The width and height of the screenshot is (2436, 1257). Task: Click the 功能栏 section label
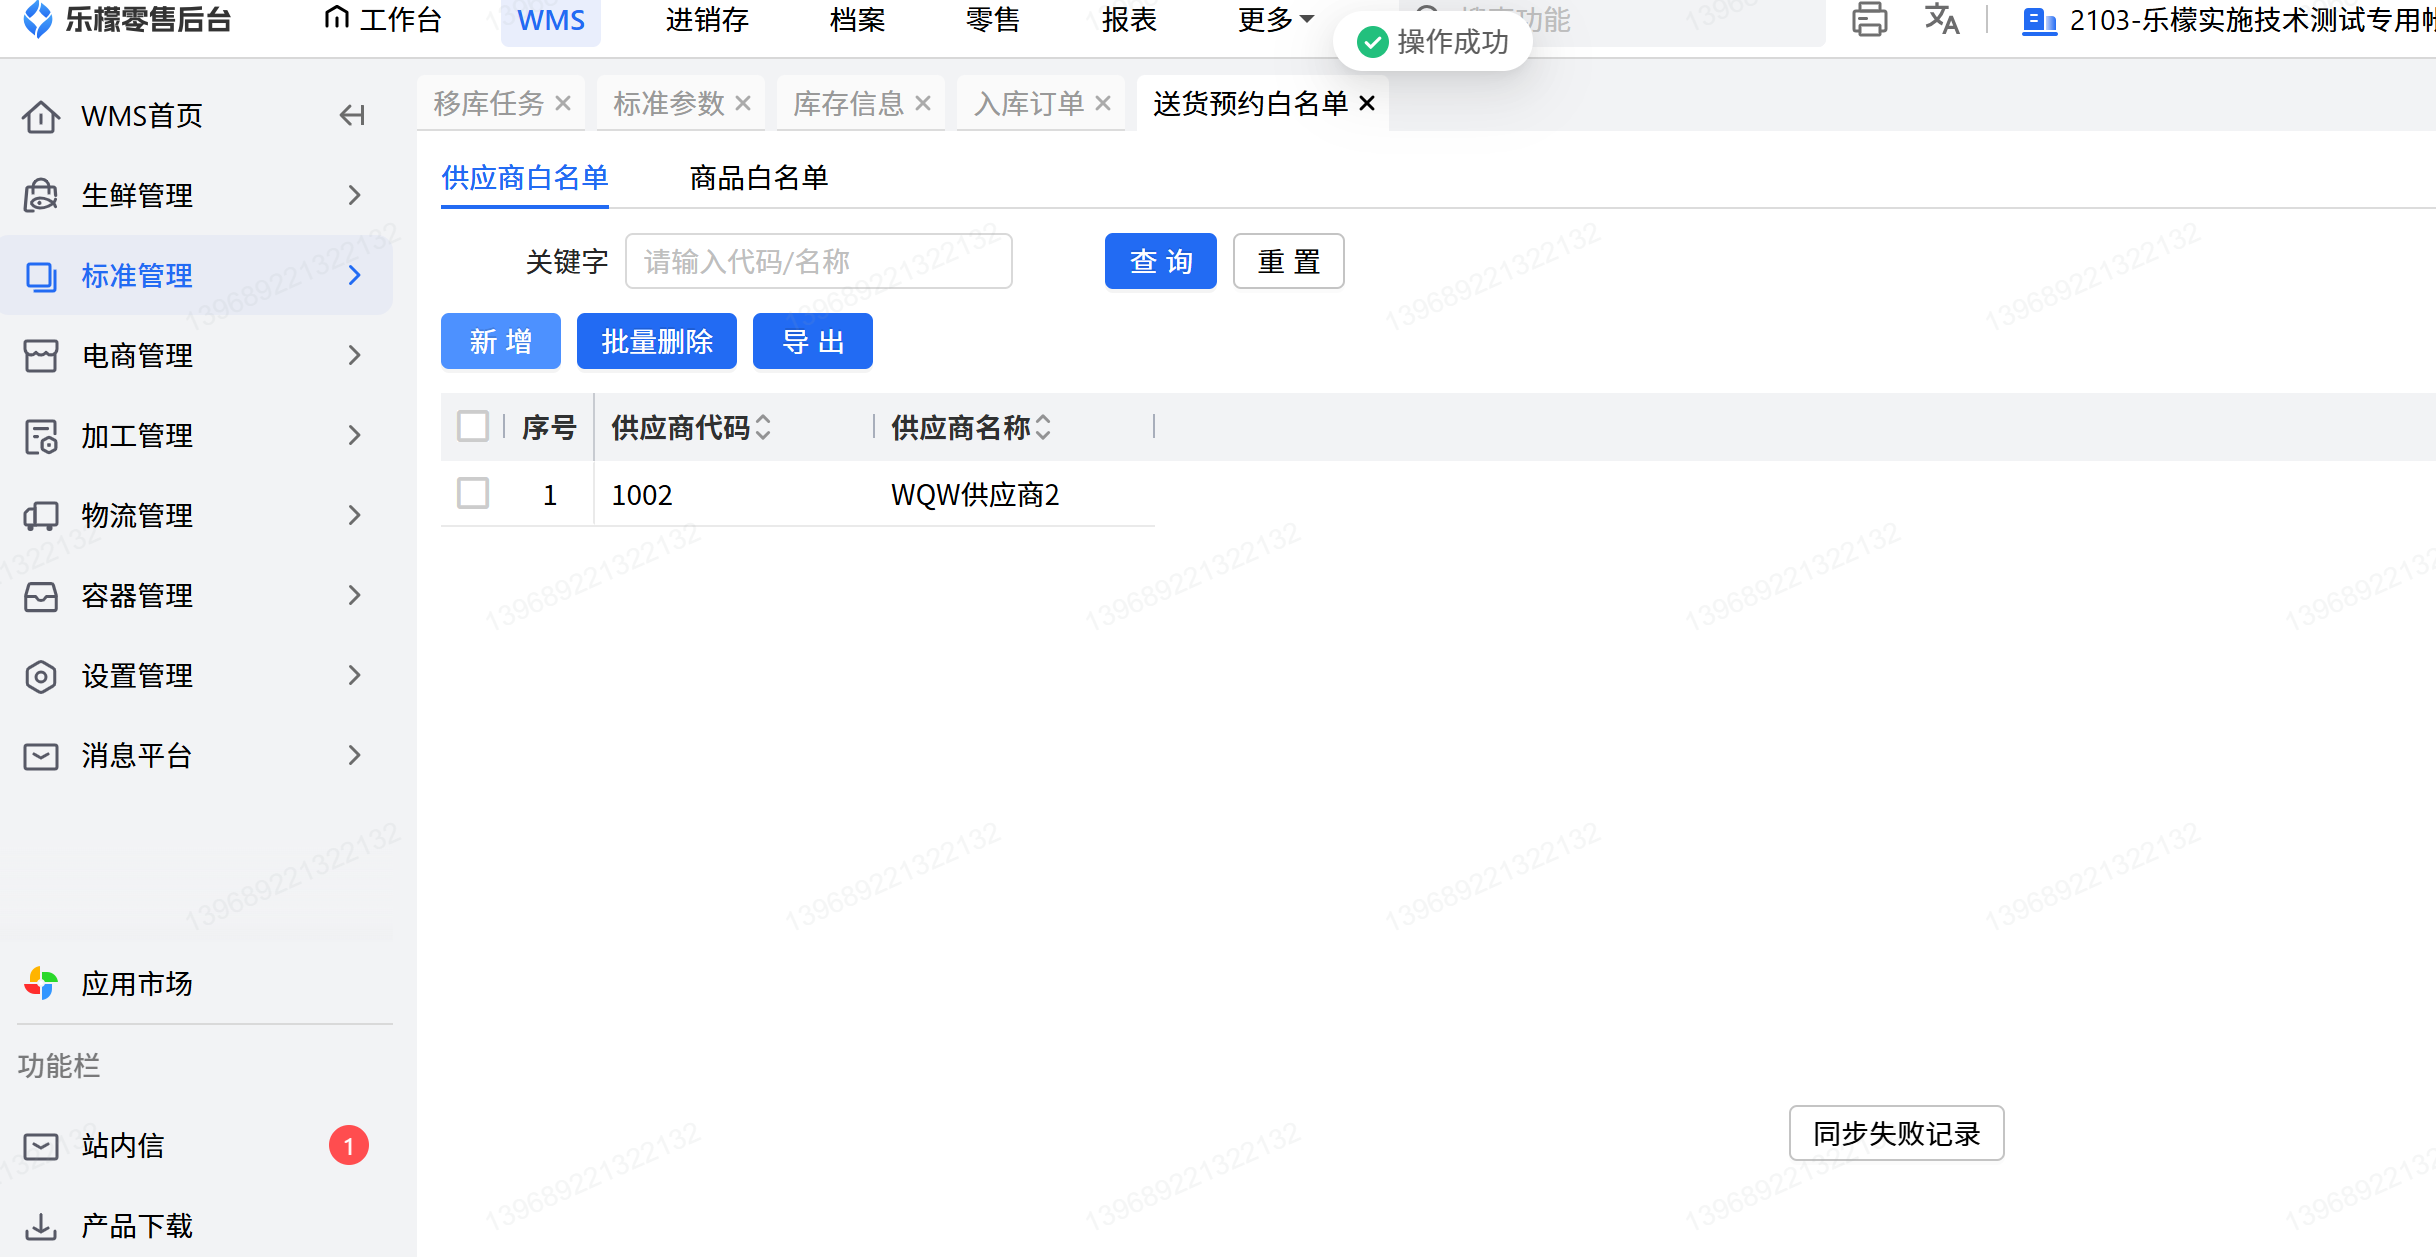[59, 1066]
